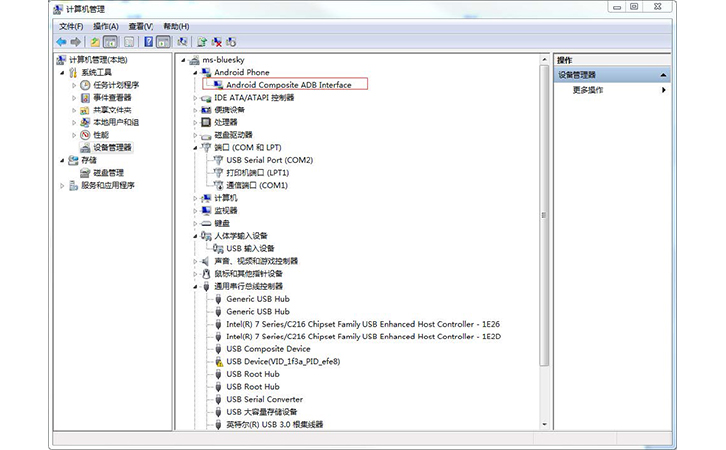Click the 任务计划程序 clock icon
Screen dimensions: 726x450
coord(85,85)
